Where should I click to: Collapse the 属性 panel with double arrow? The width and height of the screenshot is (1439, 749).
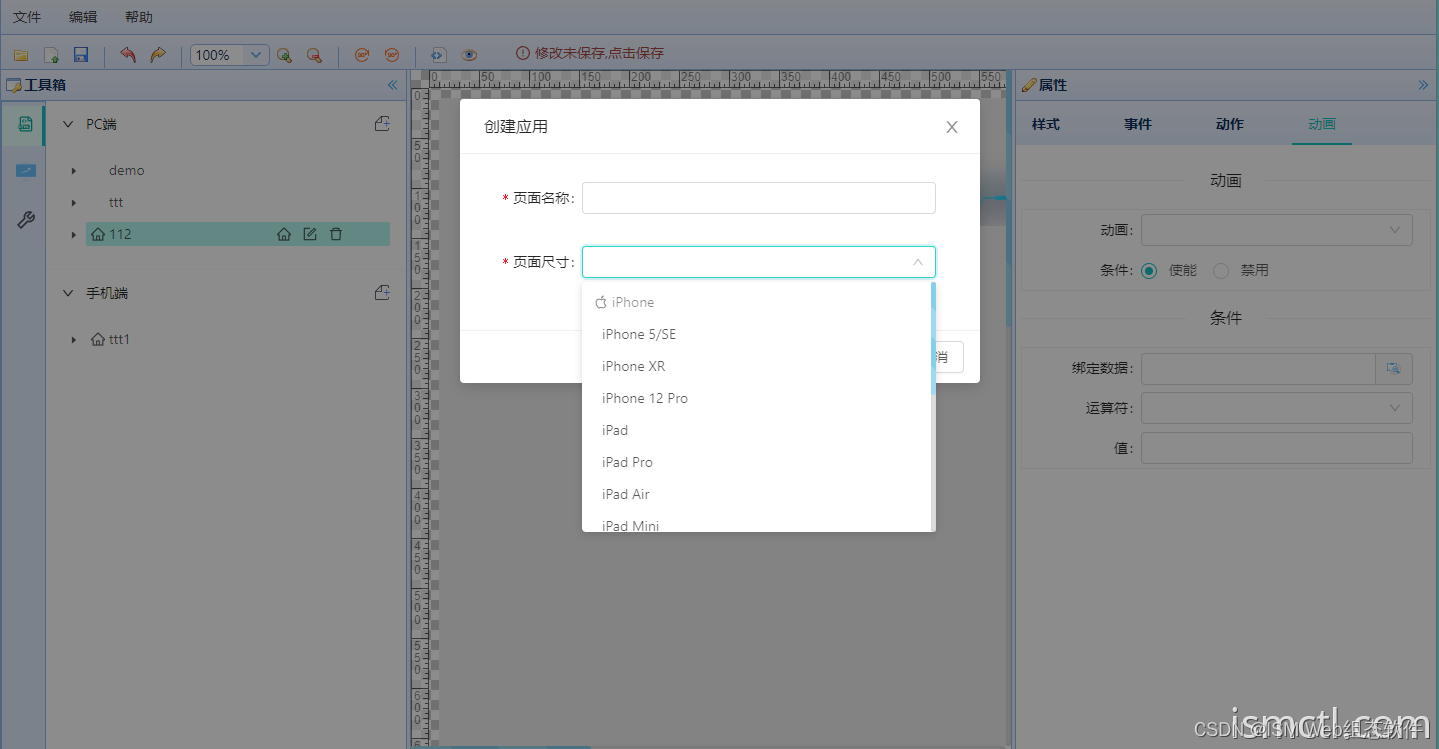(1423, 85)
